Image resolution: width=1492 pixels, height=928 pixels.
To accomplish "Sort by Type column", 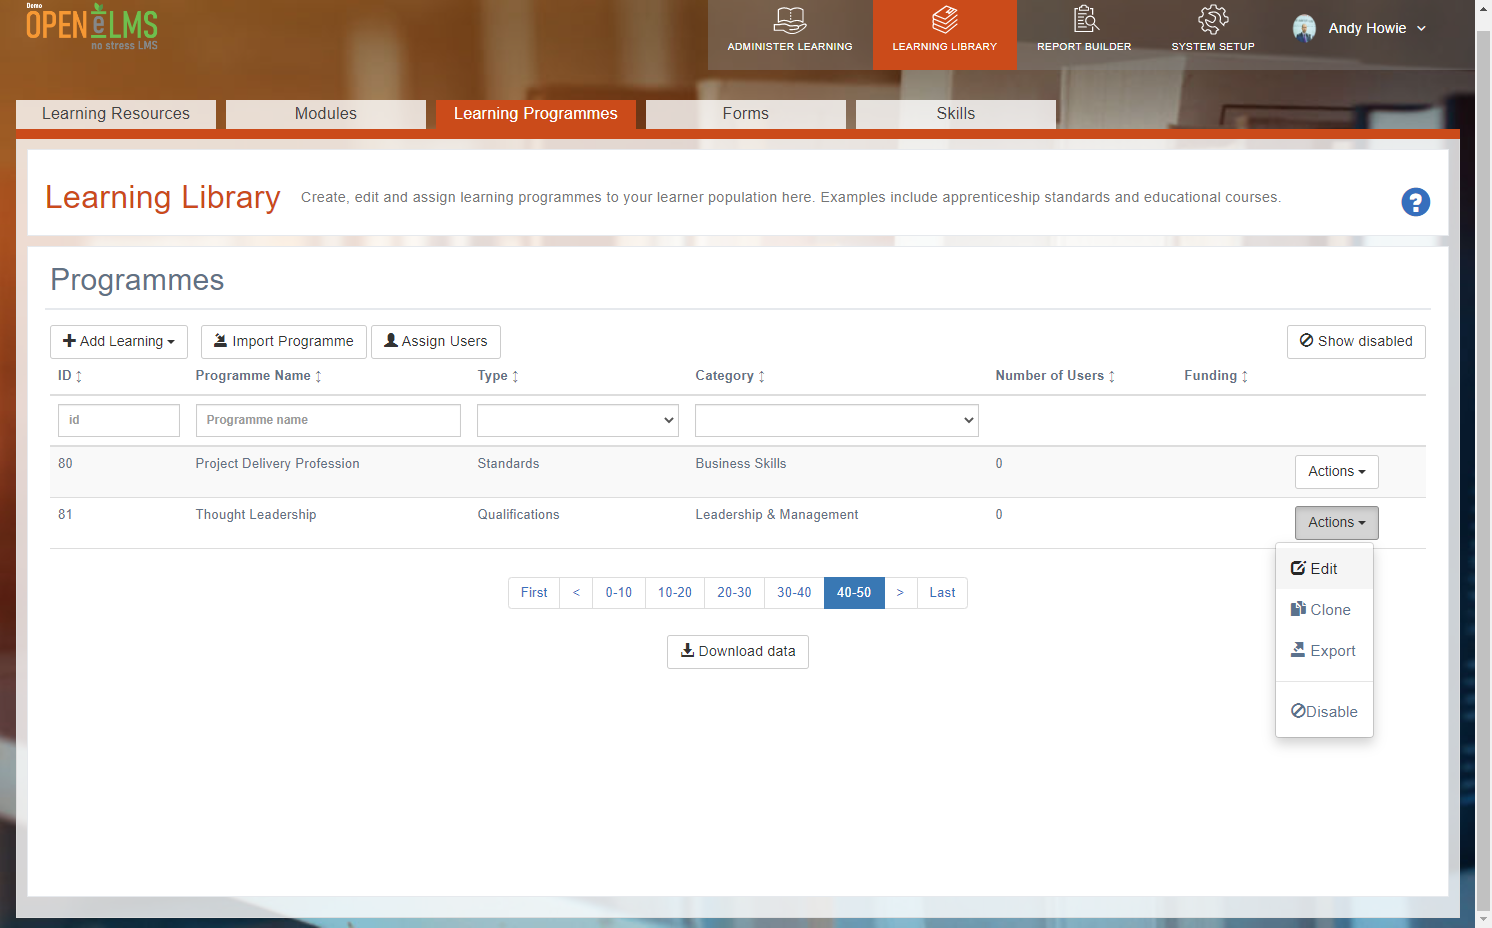I will click(x=498, y=376).
